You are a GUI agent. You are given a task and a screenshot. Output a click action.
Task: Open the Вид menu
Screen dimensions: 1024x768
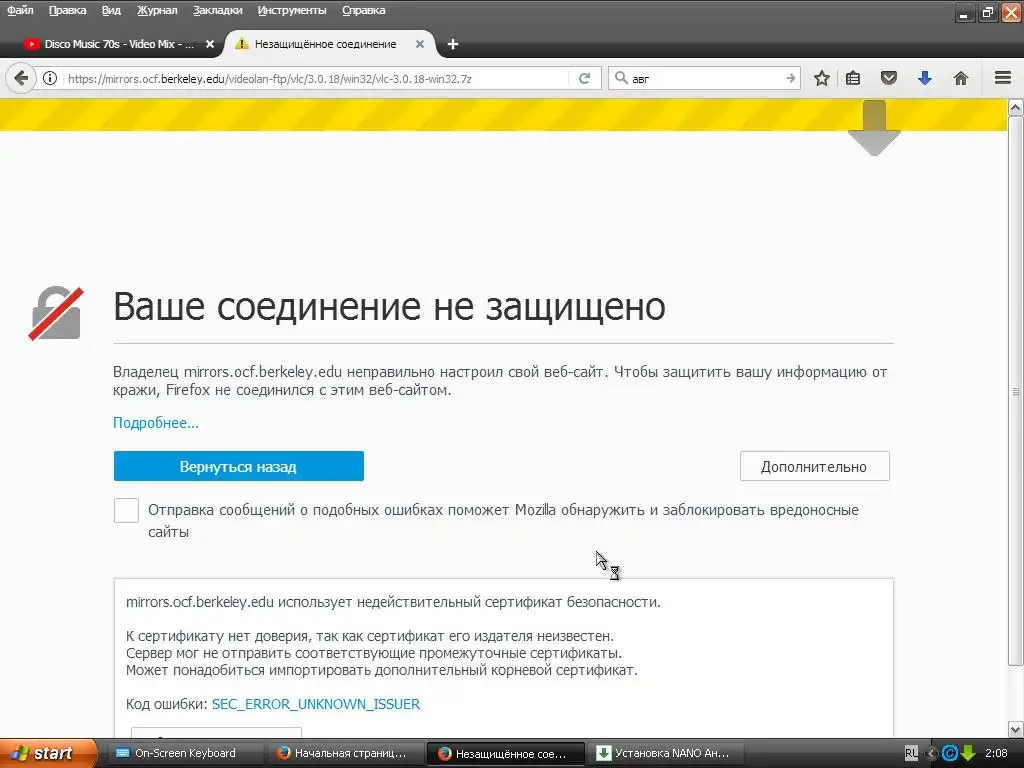pos(112,10)
